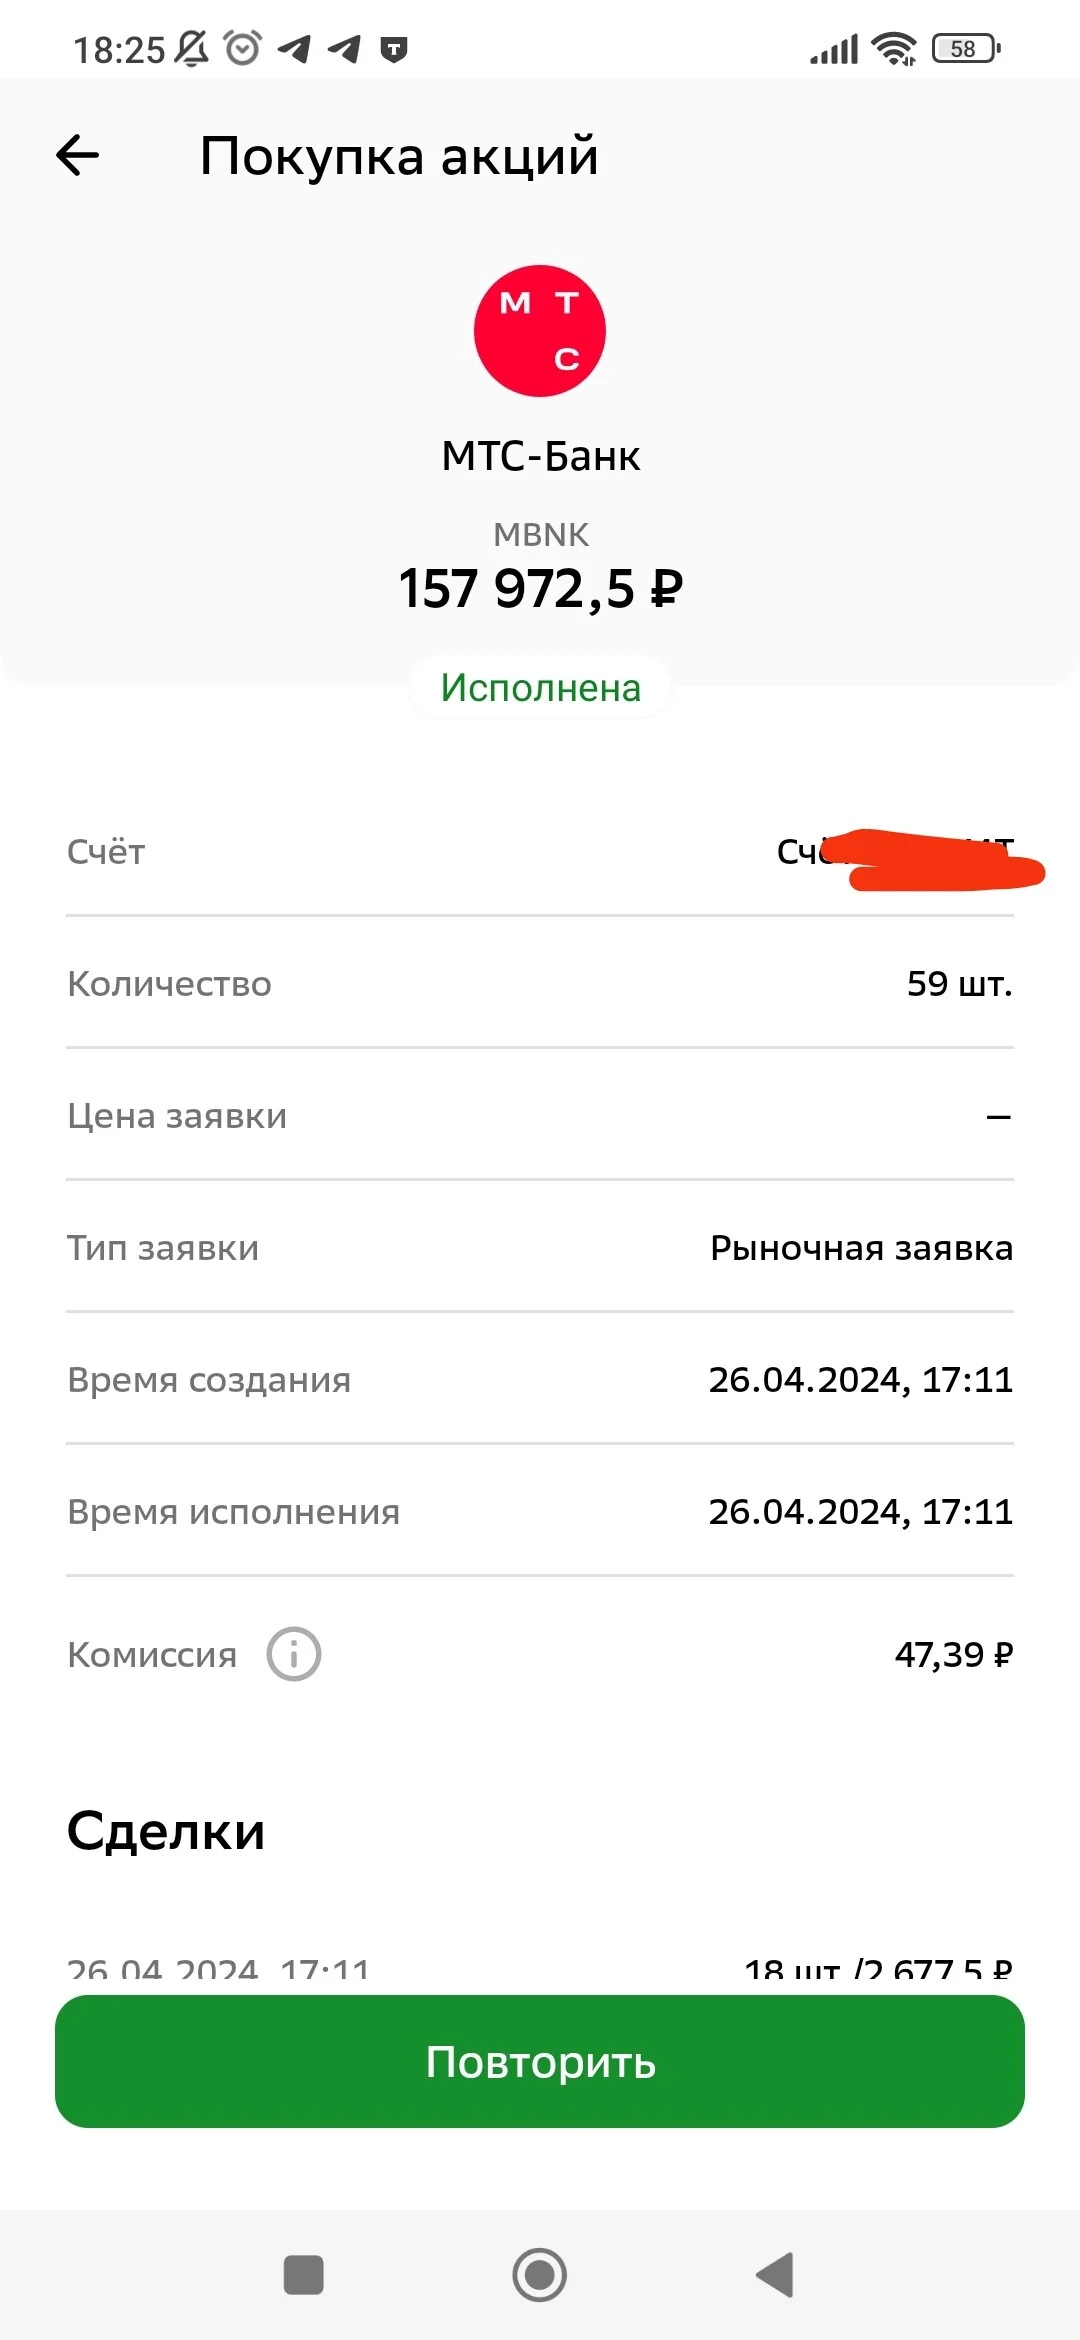
Task: Tap the 157 972,5 ₽ total amount
Action: [540, 588]
